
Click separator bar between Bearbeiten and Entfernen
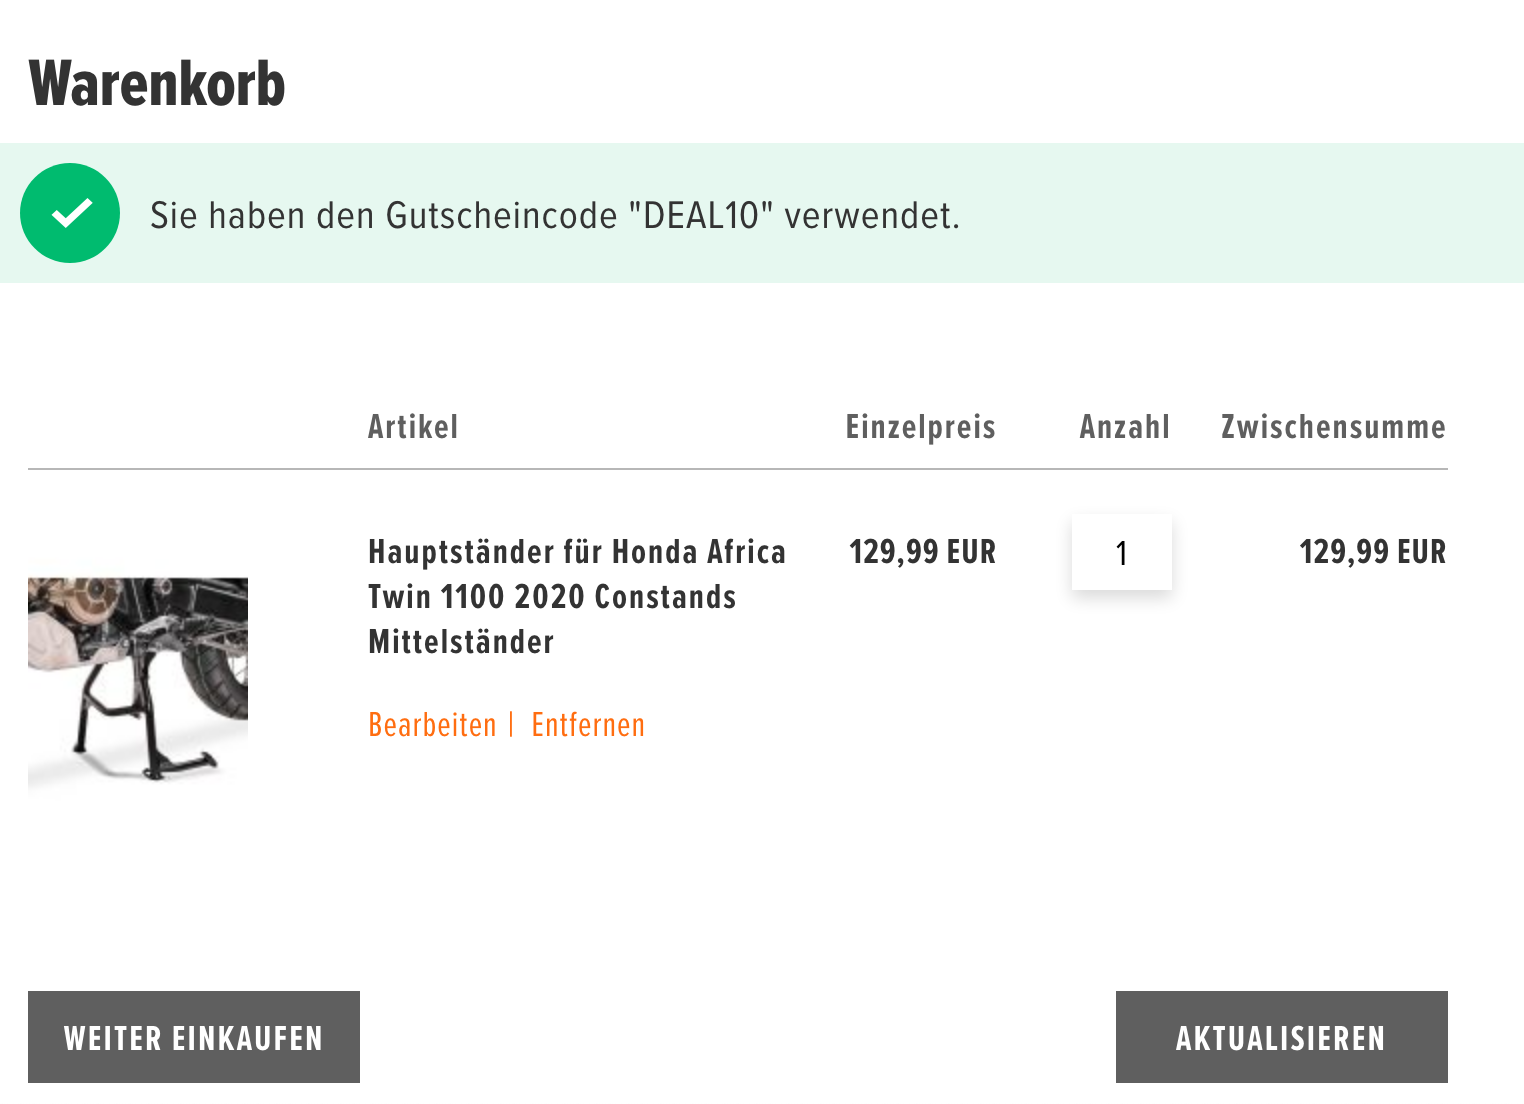tap(511, 724)
